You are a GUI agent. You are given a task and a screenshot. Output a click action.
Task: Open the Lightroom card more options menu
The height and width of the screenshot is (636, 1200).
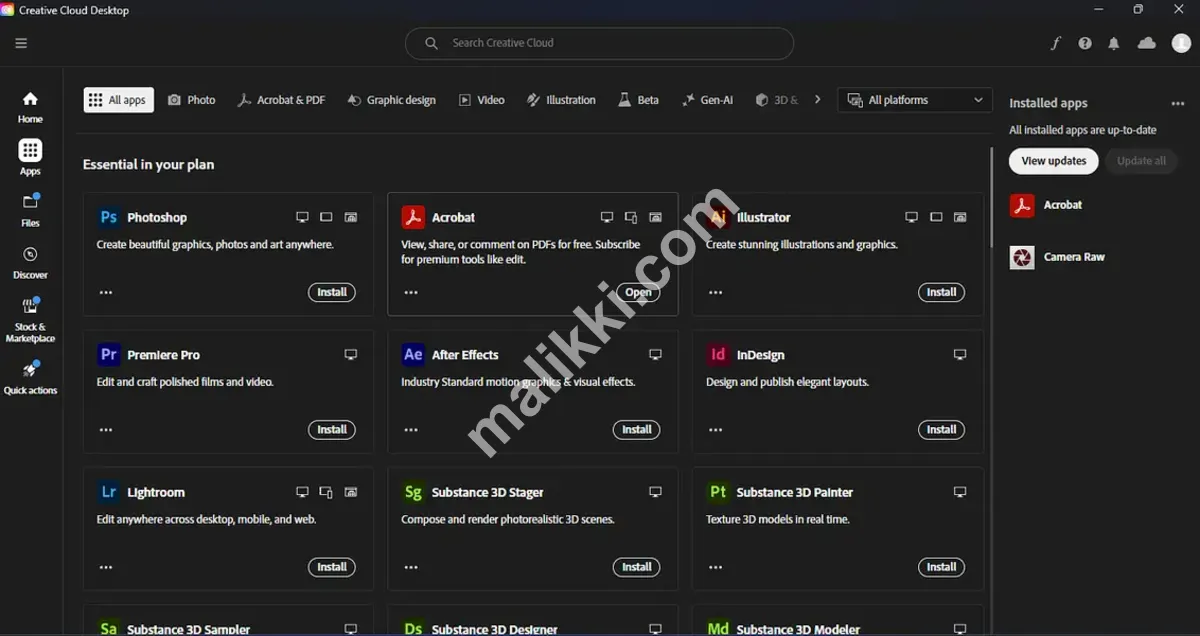tap(106, 567)
